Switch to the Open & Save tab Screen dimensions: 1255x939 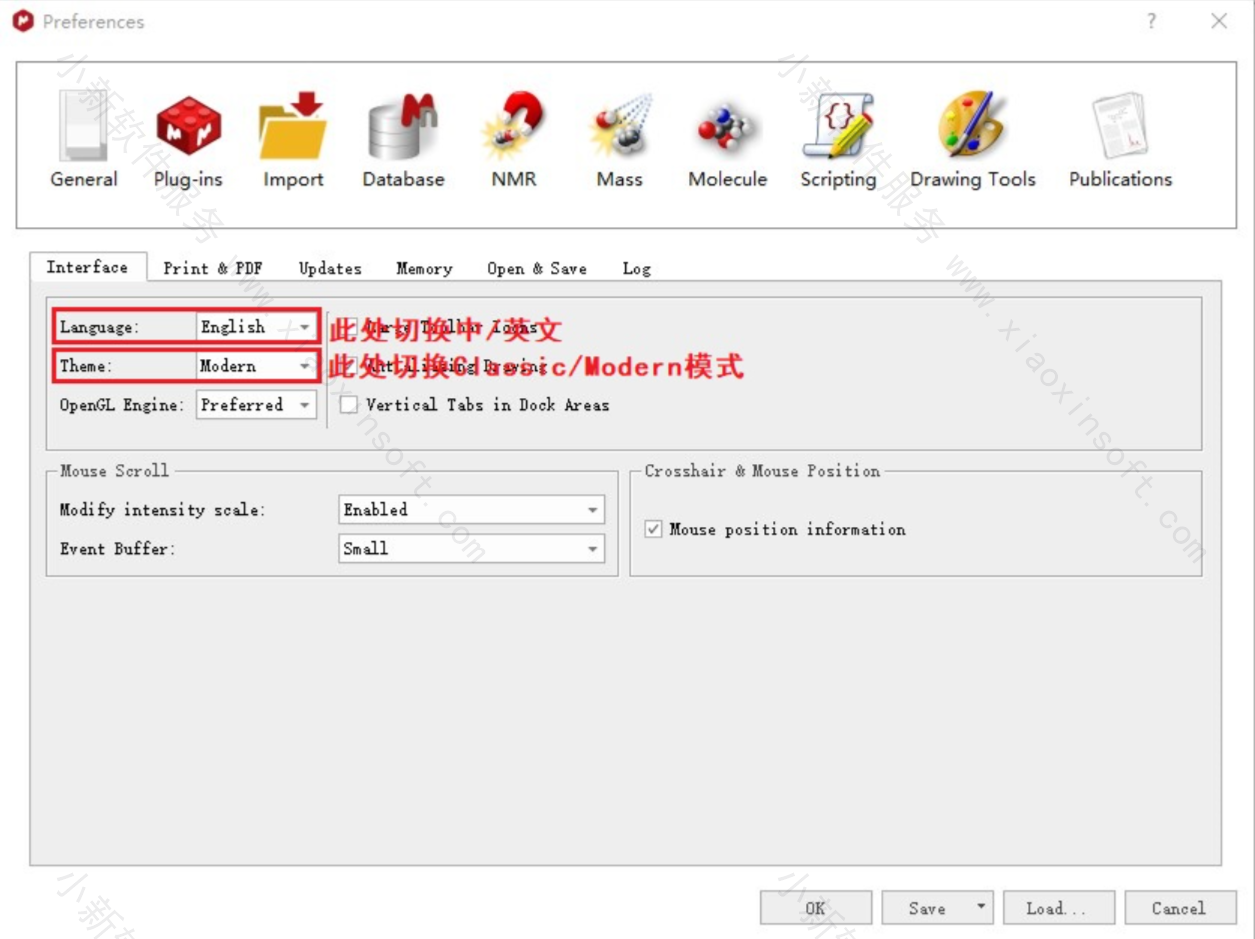click(x=537, y=268)
